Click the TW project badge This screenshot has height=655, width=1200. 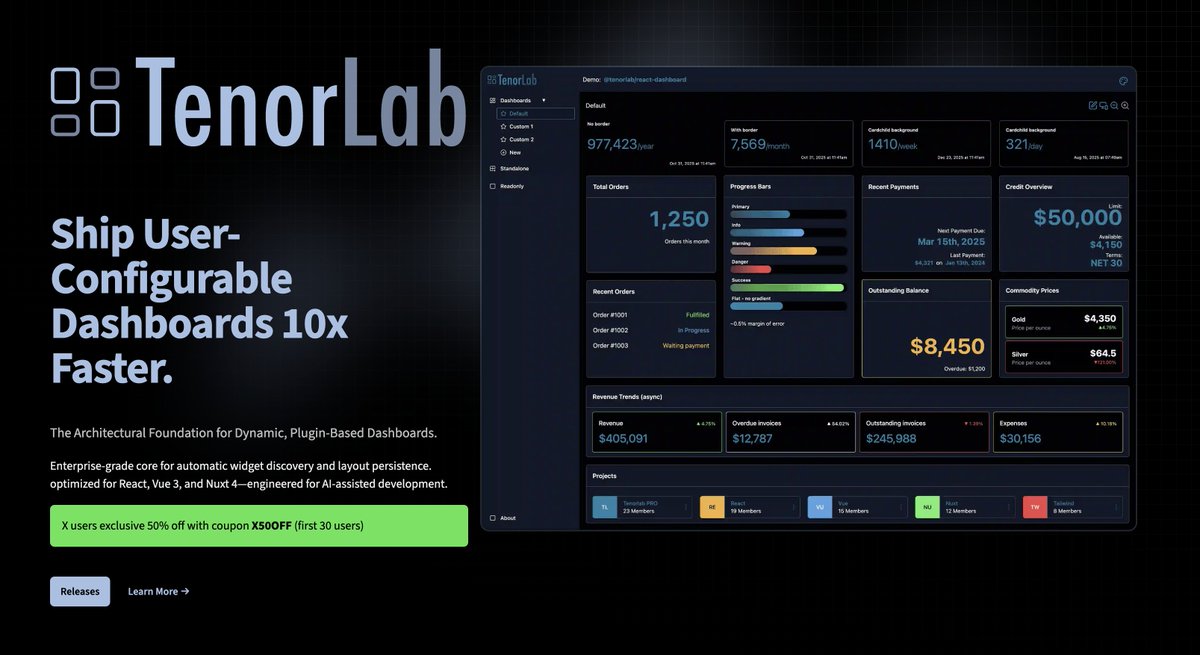pos(1035,507)
